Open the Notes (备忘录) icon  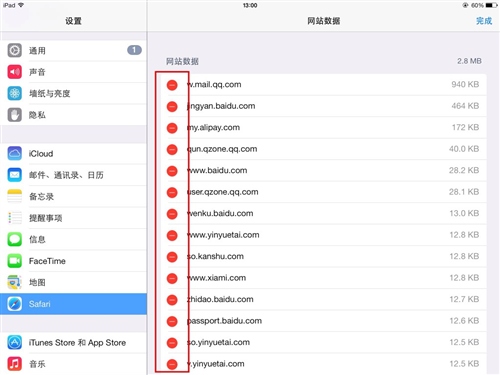[15, 196]
